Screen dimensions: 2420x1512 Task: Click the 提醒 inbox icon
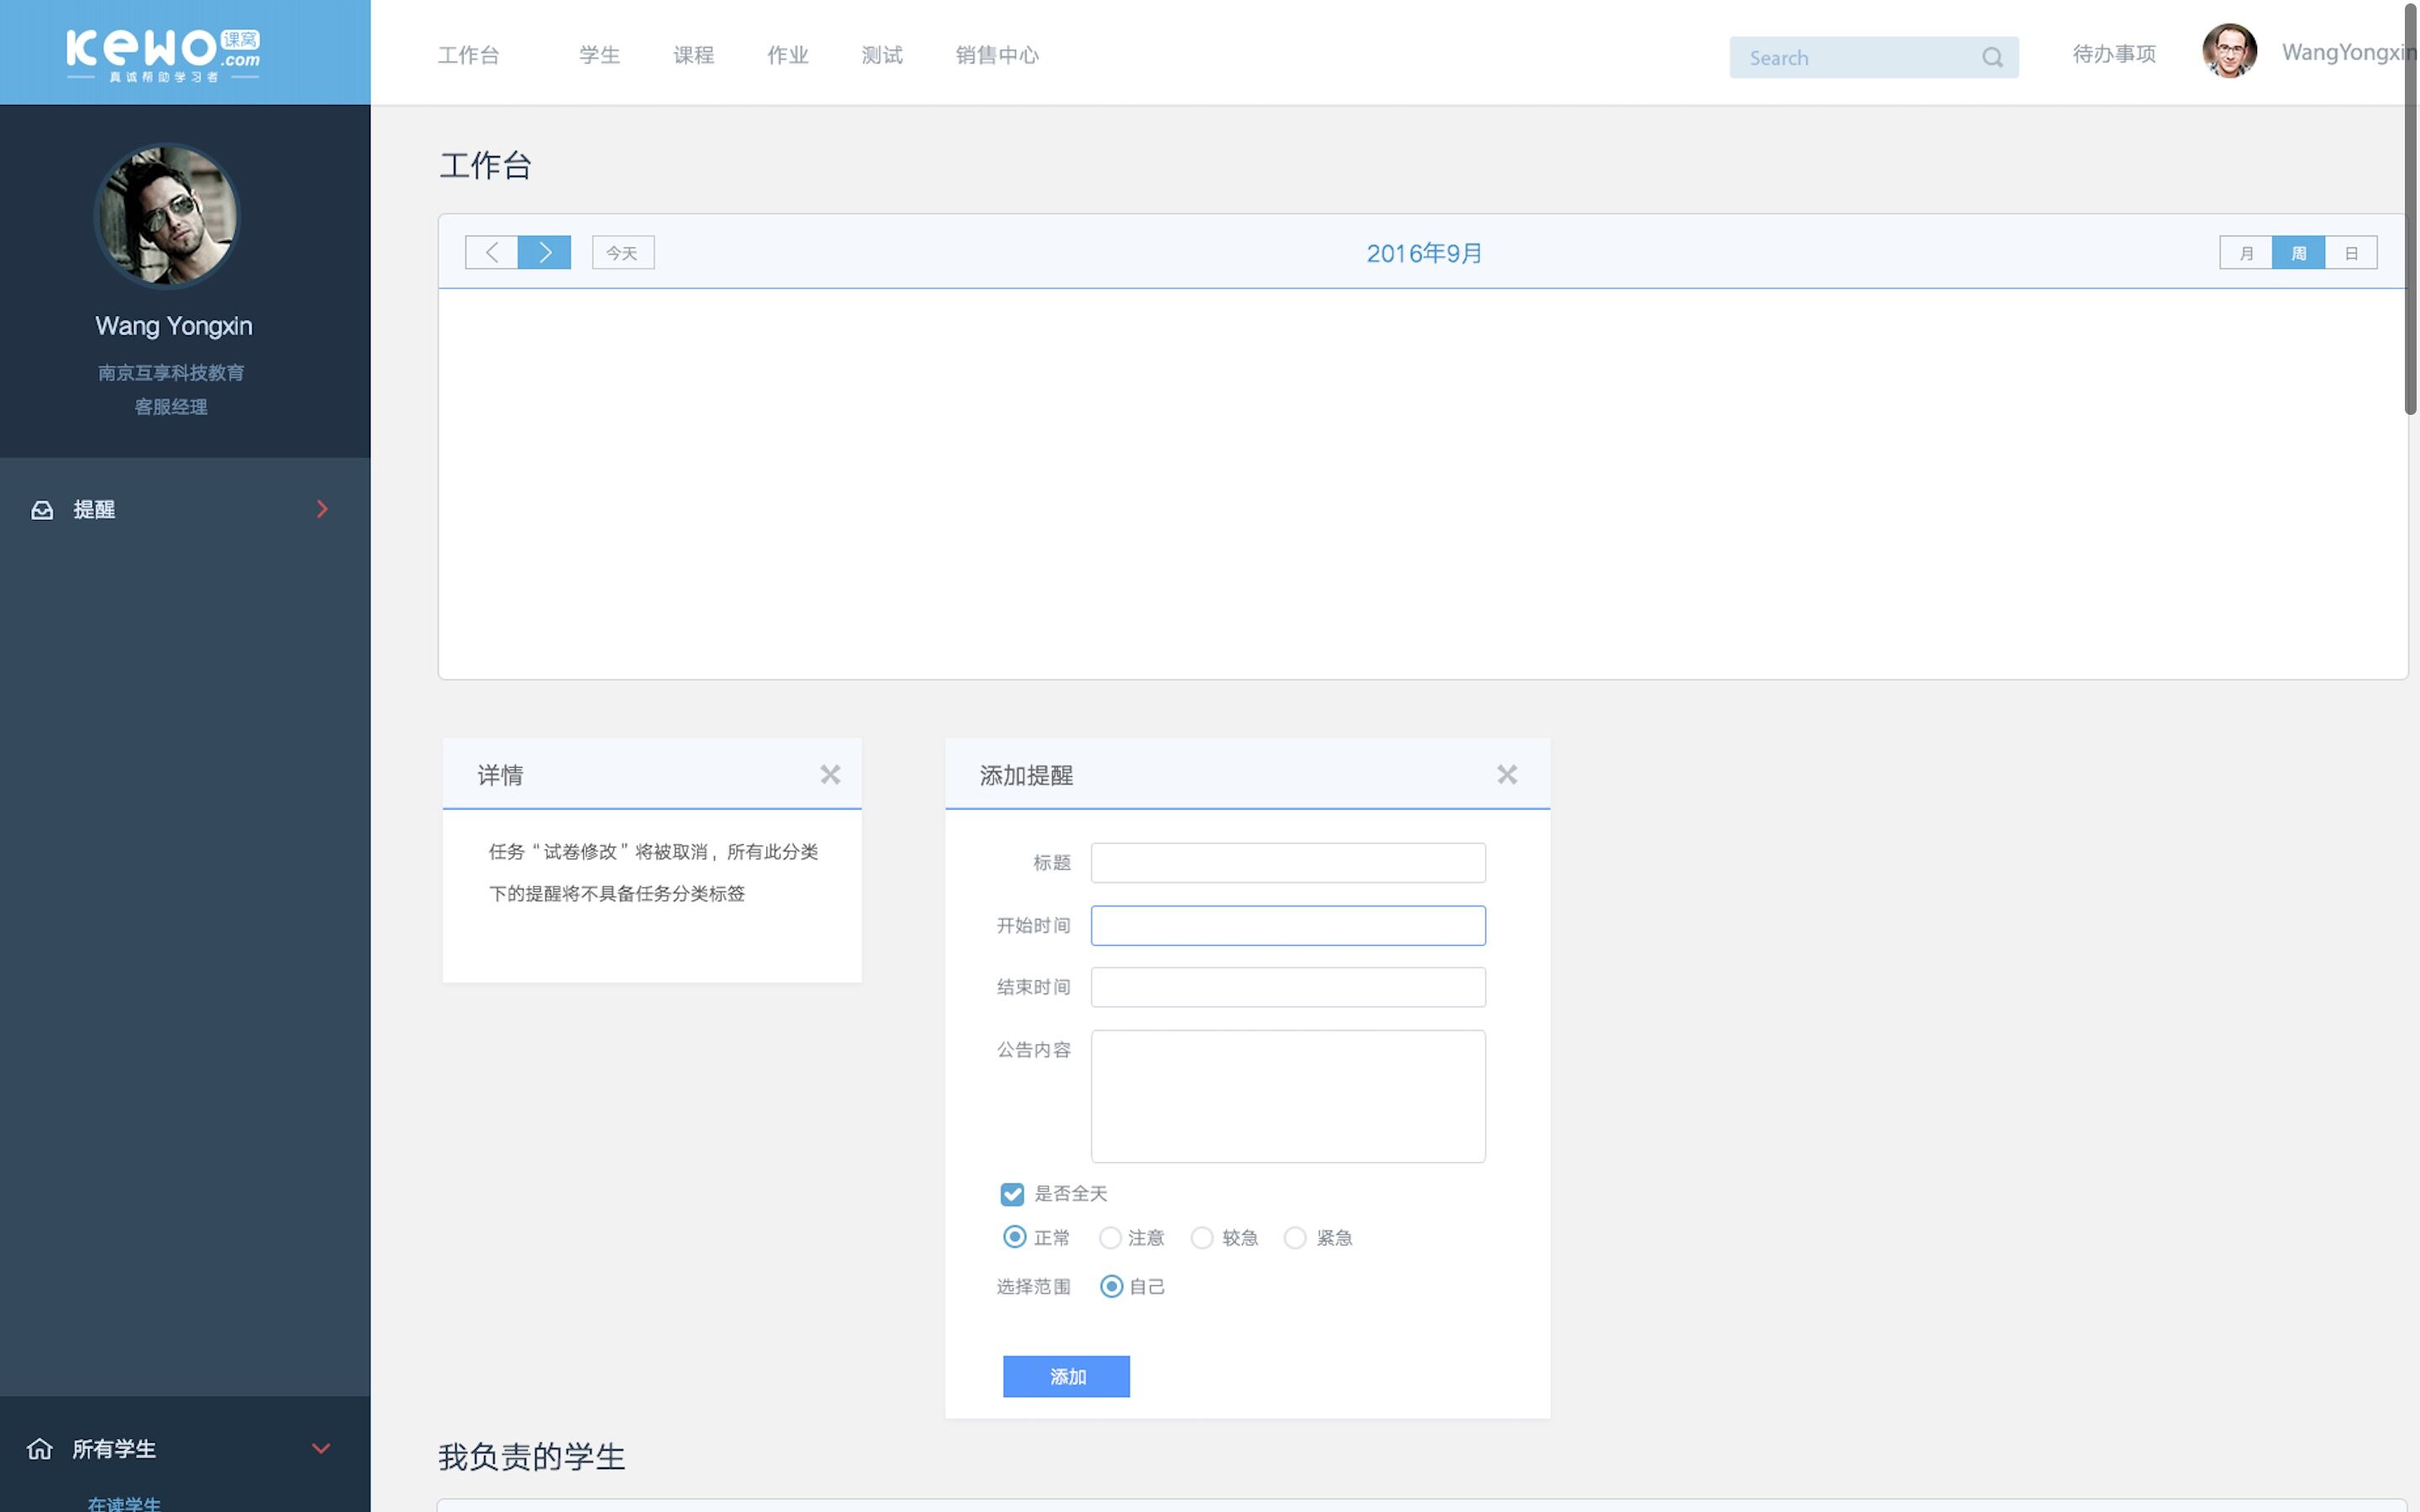42,510
